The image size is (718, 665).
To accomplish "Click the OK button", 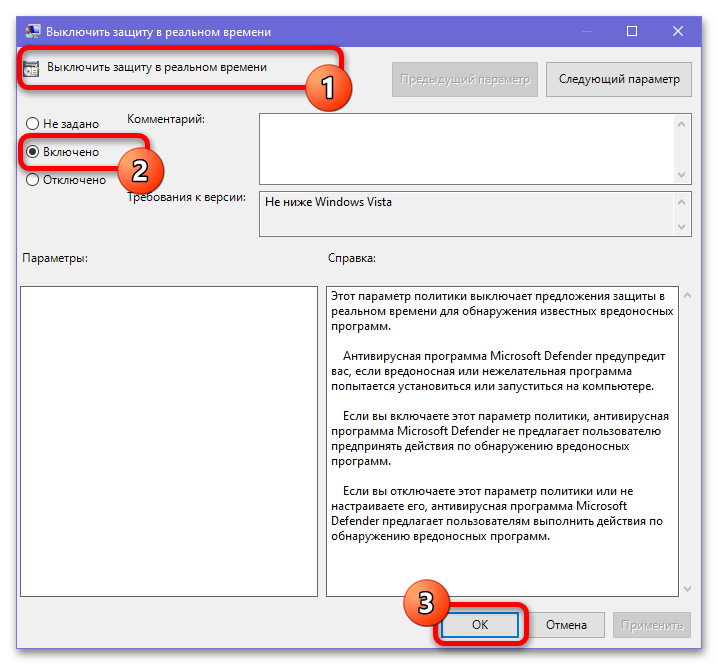I will 479,625.
